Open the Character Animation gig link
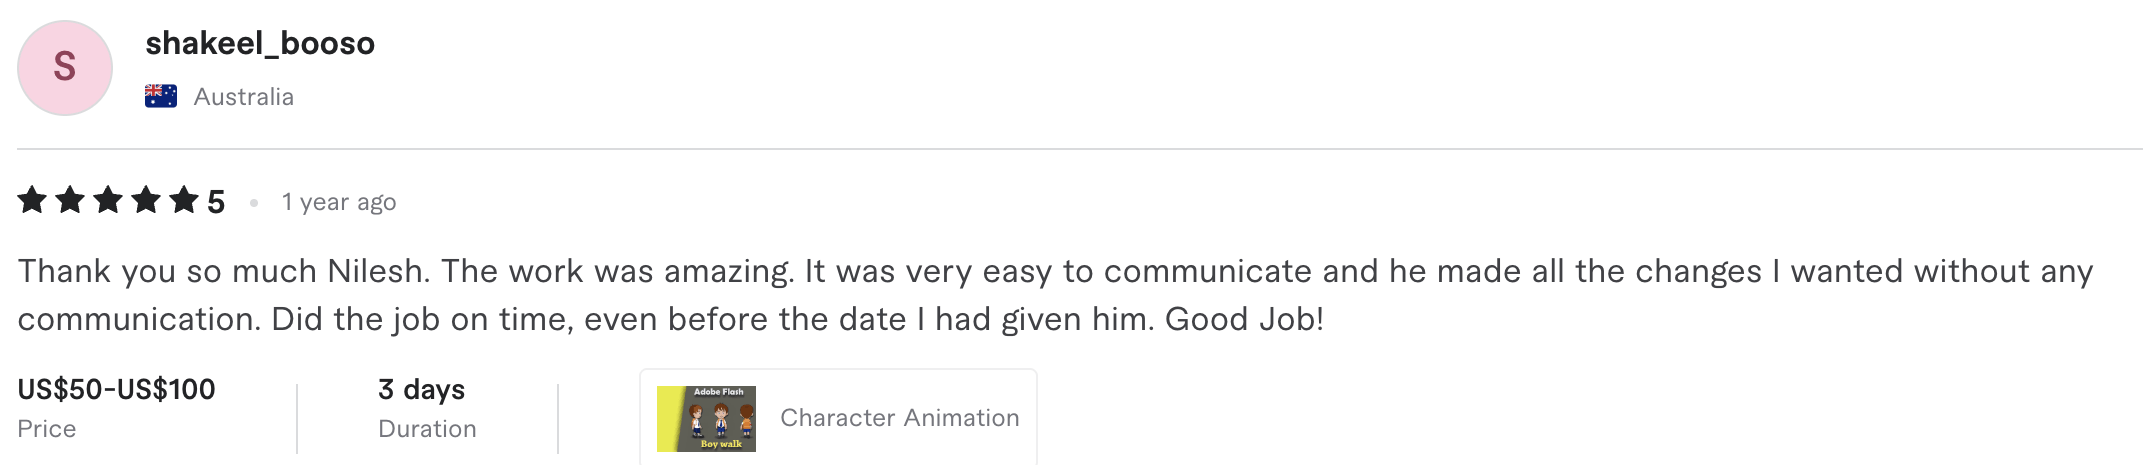The height and width of the screenshot is (465, 2143). click(x=900, y=418)
